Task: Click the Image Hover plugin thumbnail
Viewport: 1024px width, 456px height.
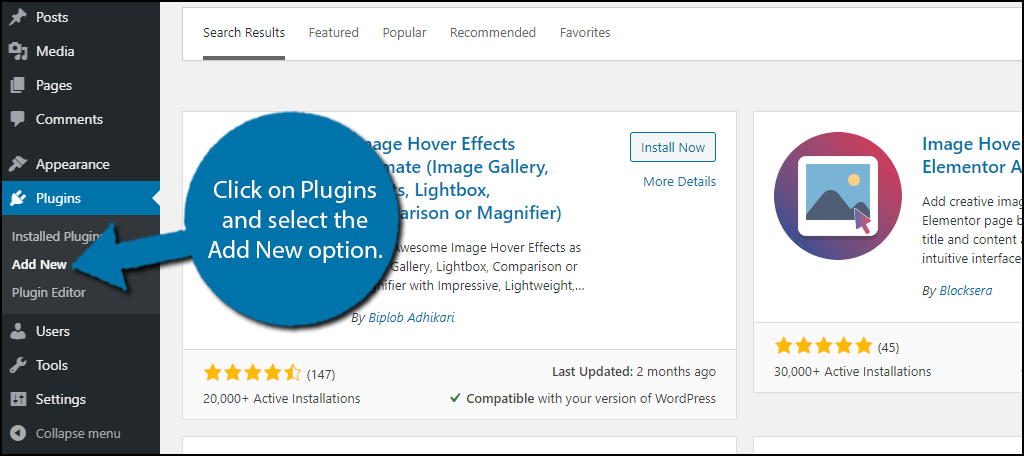Action: point(825,207)
